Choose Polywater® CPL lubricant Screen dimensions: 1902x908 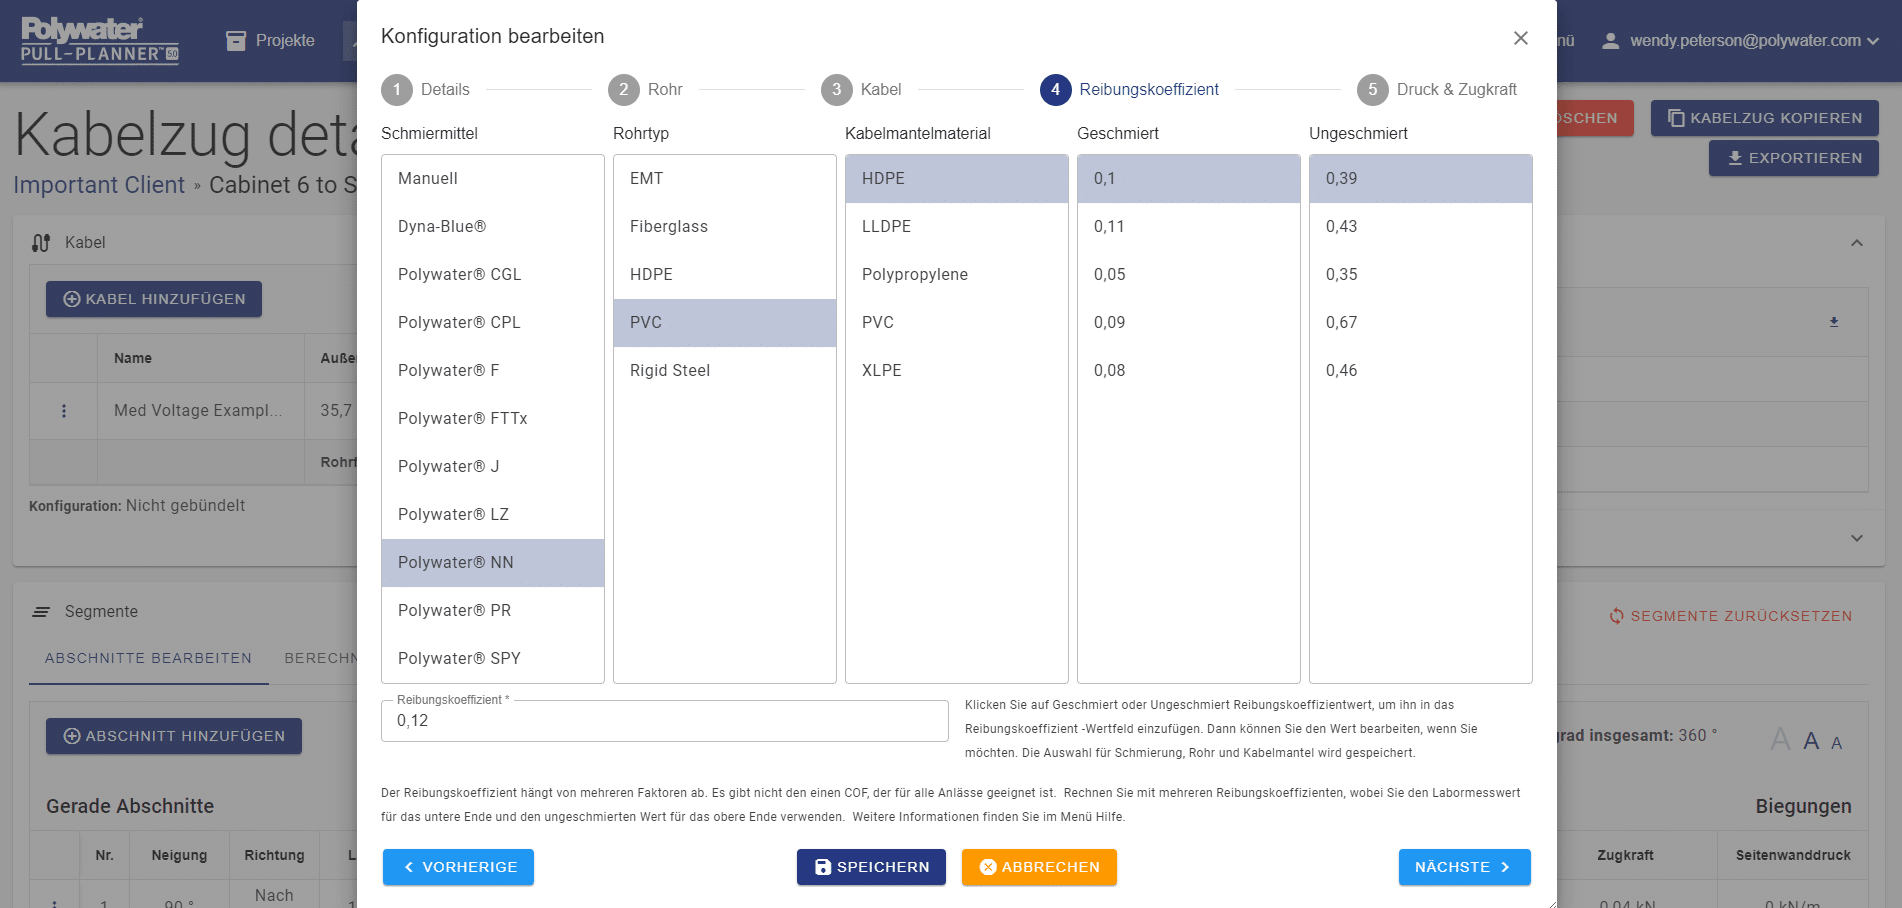(493, 323)
